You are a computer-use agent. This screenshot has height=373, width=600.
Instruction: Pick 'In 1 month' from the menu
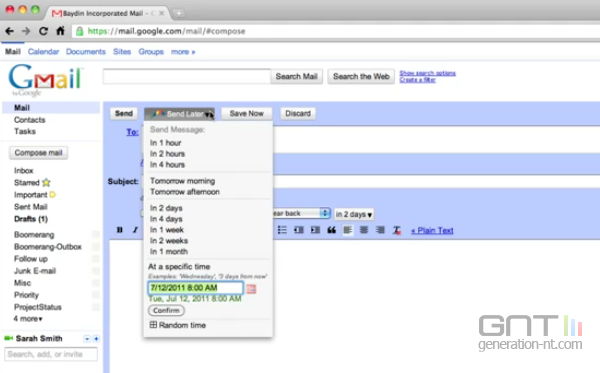169,251
